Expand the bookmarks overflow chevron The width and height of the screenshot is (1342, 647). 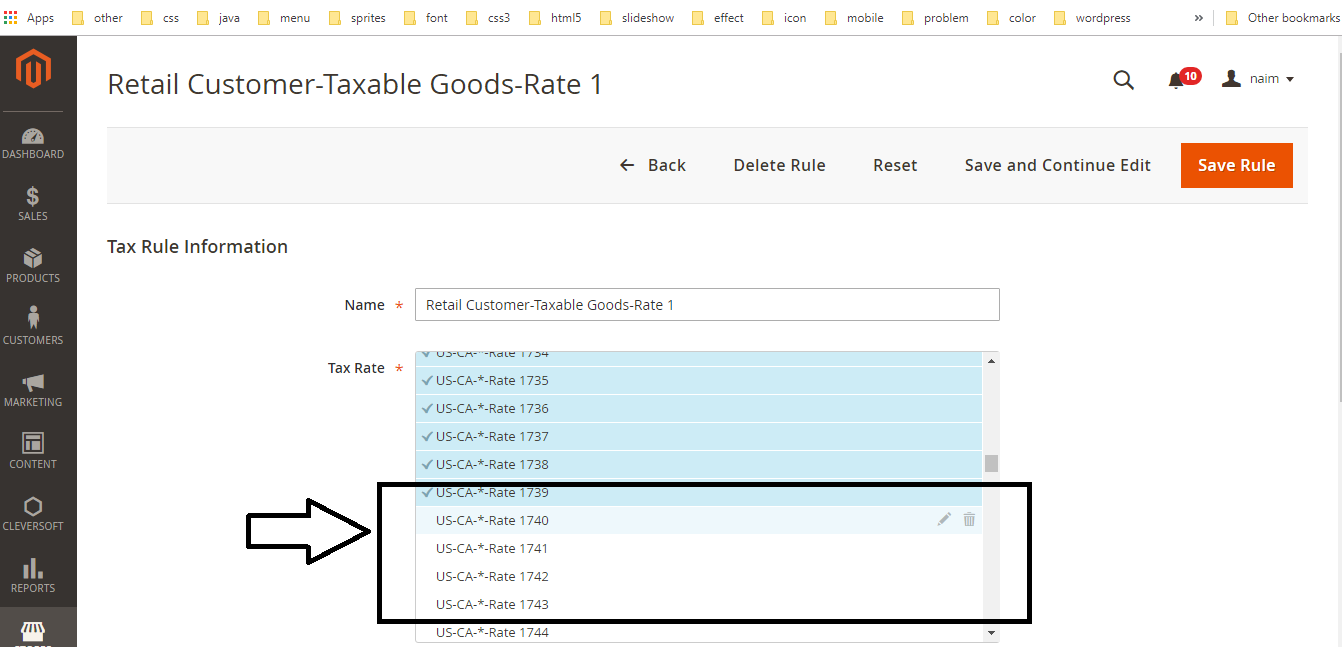(x=1199, y=18)
